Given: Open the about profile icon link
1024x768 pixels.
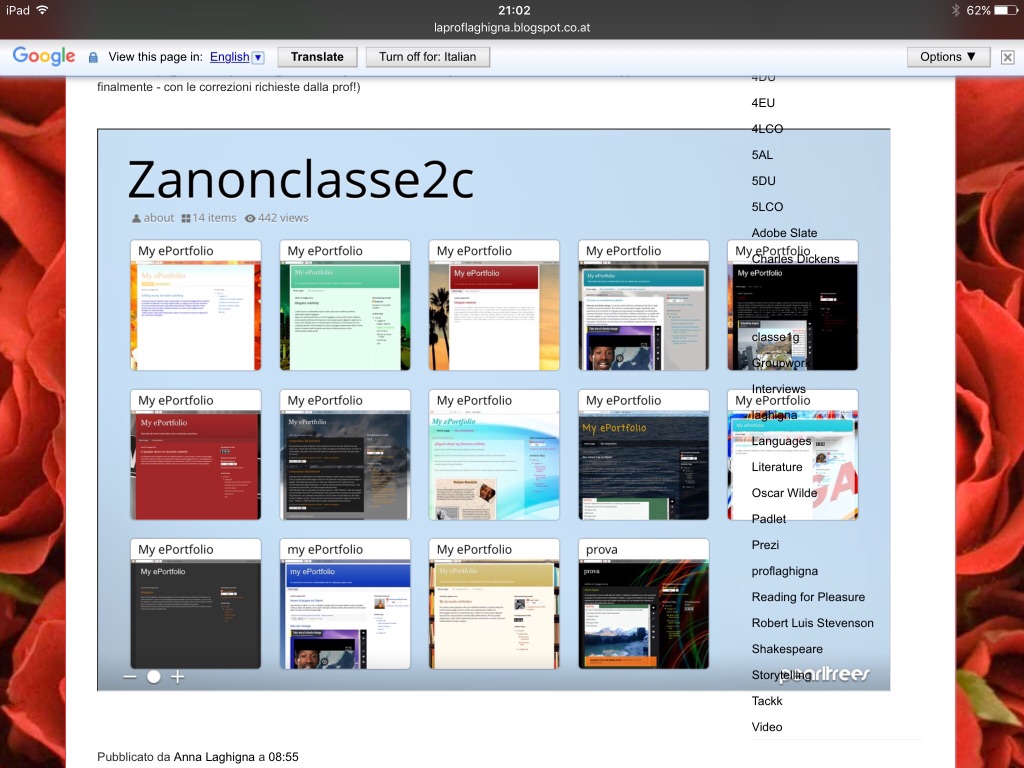Looking at the screenshot, I should pos(136,218).
